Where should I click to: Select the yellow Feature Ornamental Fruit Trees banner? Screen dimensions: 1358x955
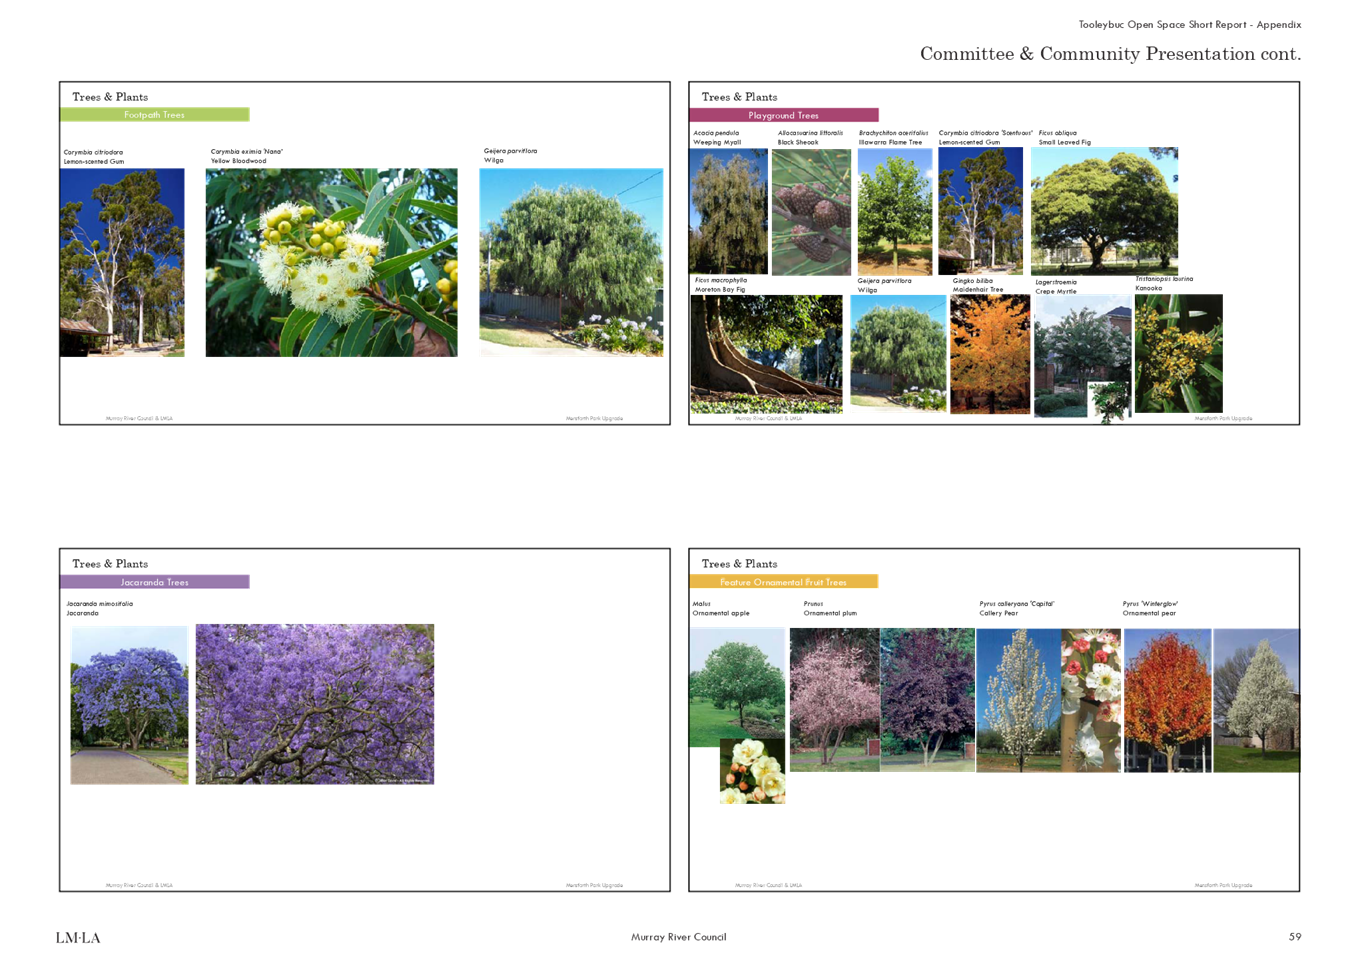[784, 582]
